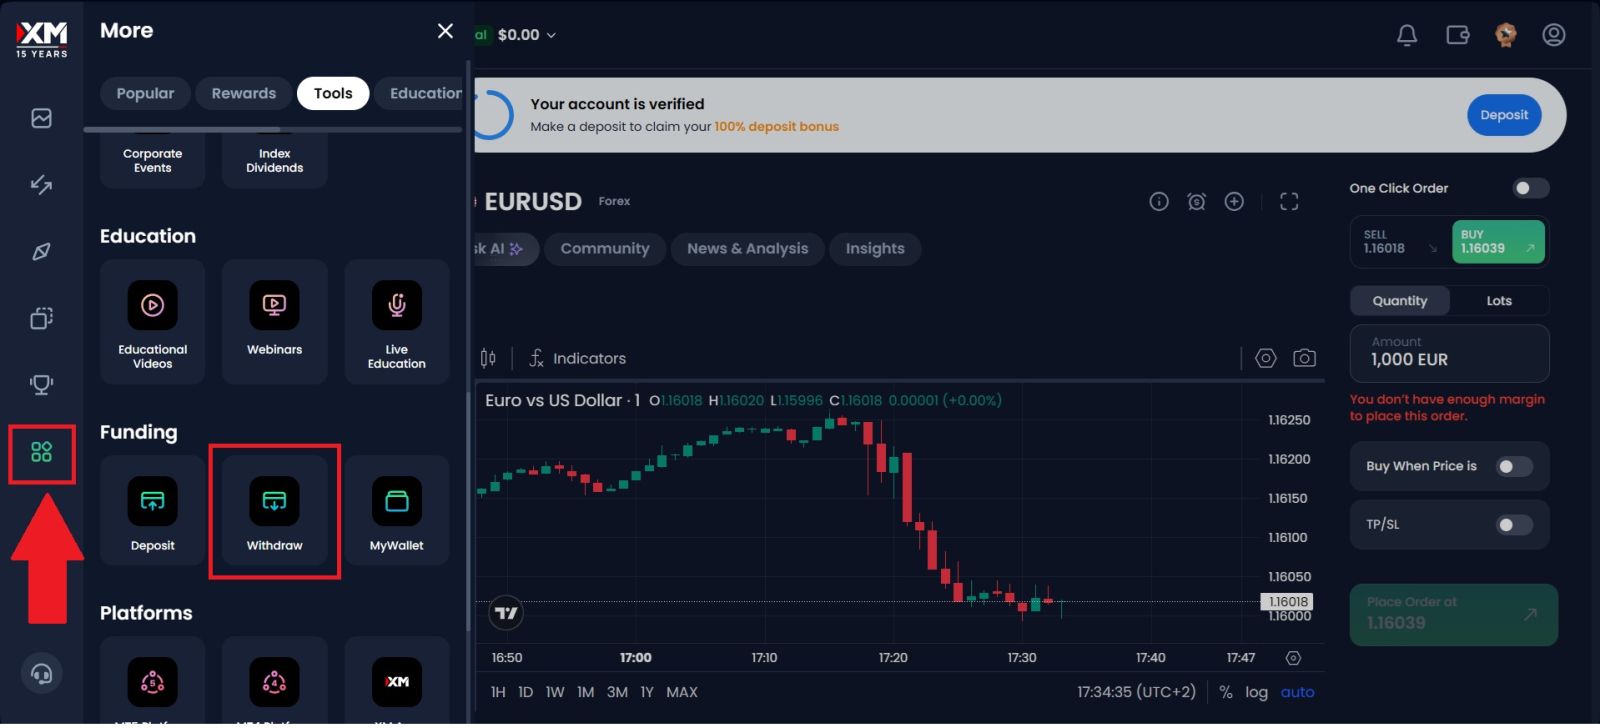The image size is (1600, 728).
Task: Open support headset icon in sidebar
Action: point(41,673)
